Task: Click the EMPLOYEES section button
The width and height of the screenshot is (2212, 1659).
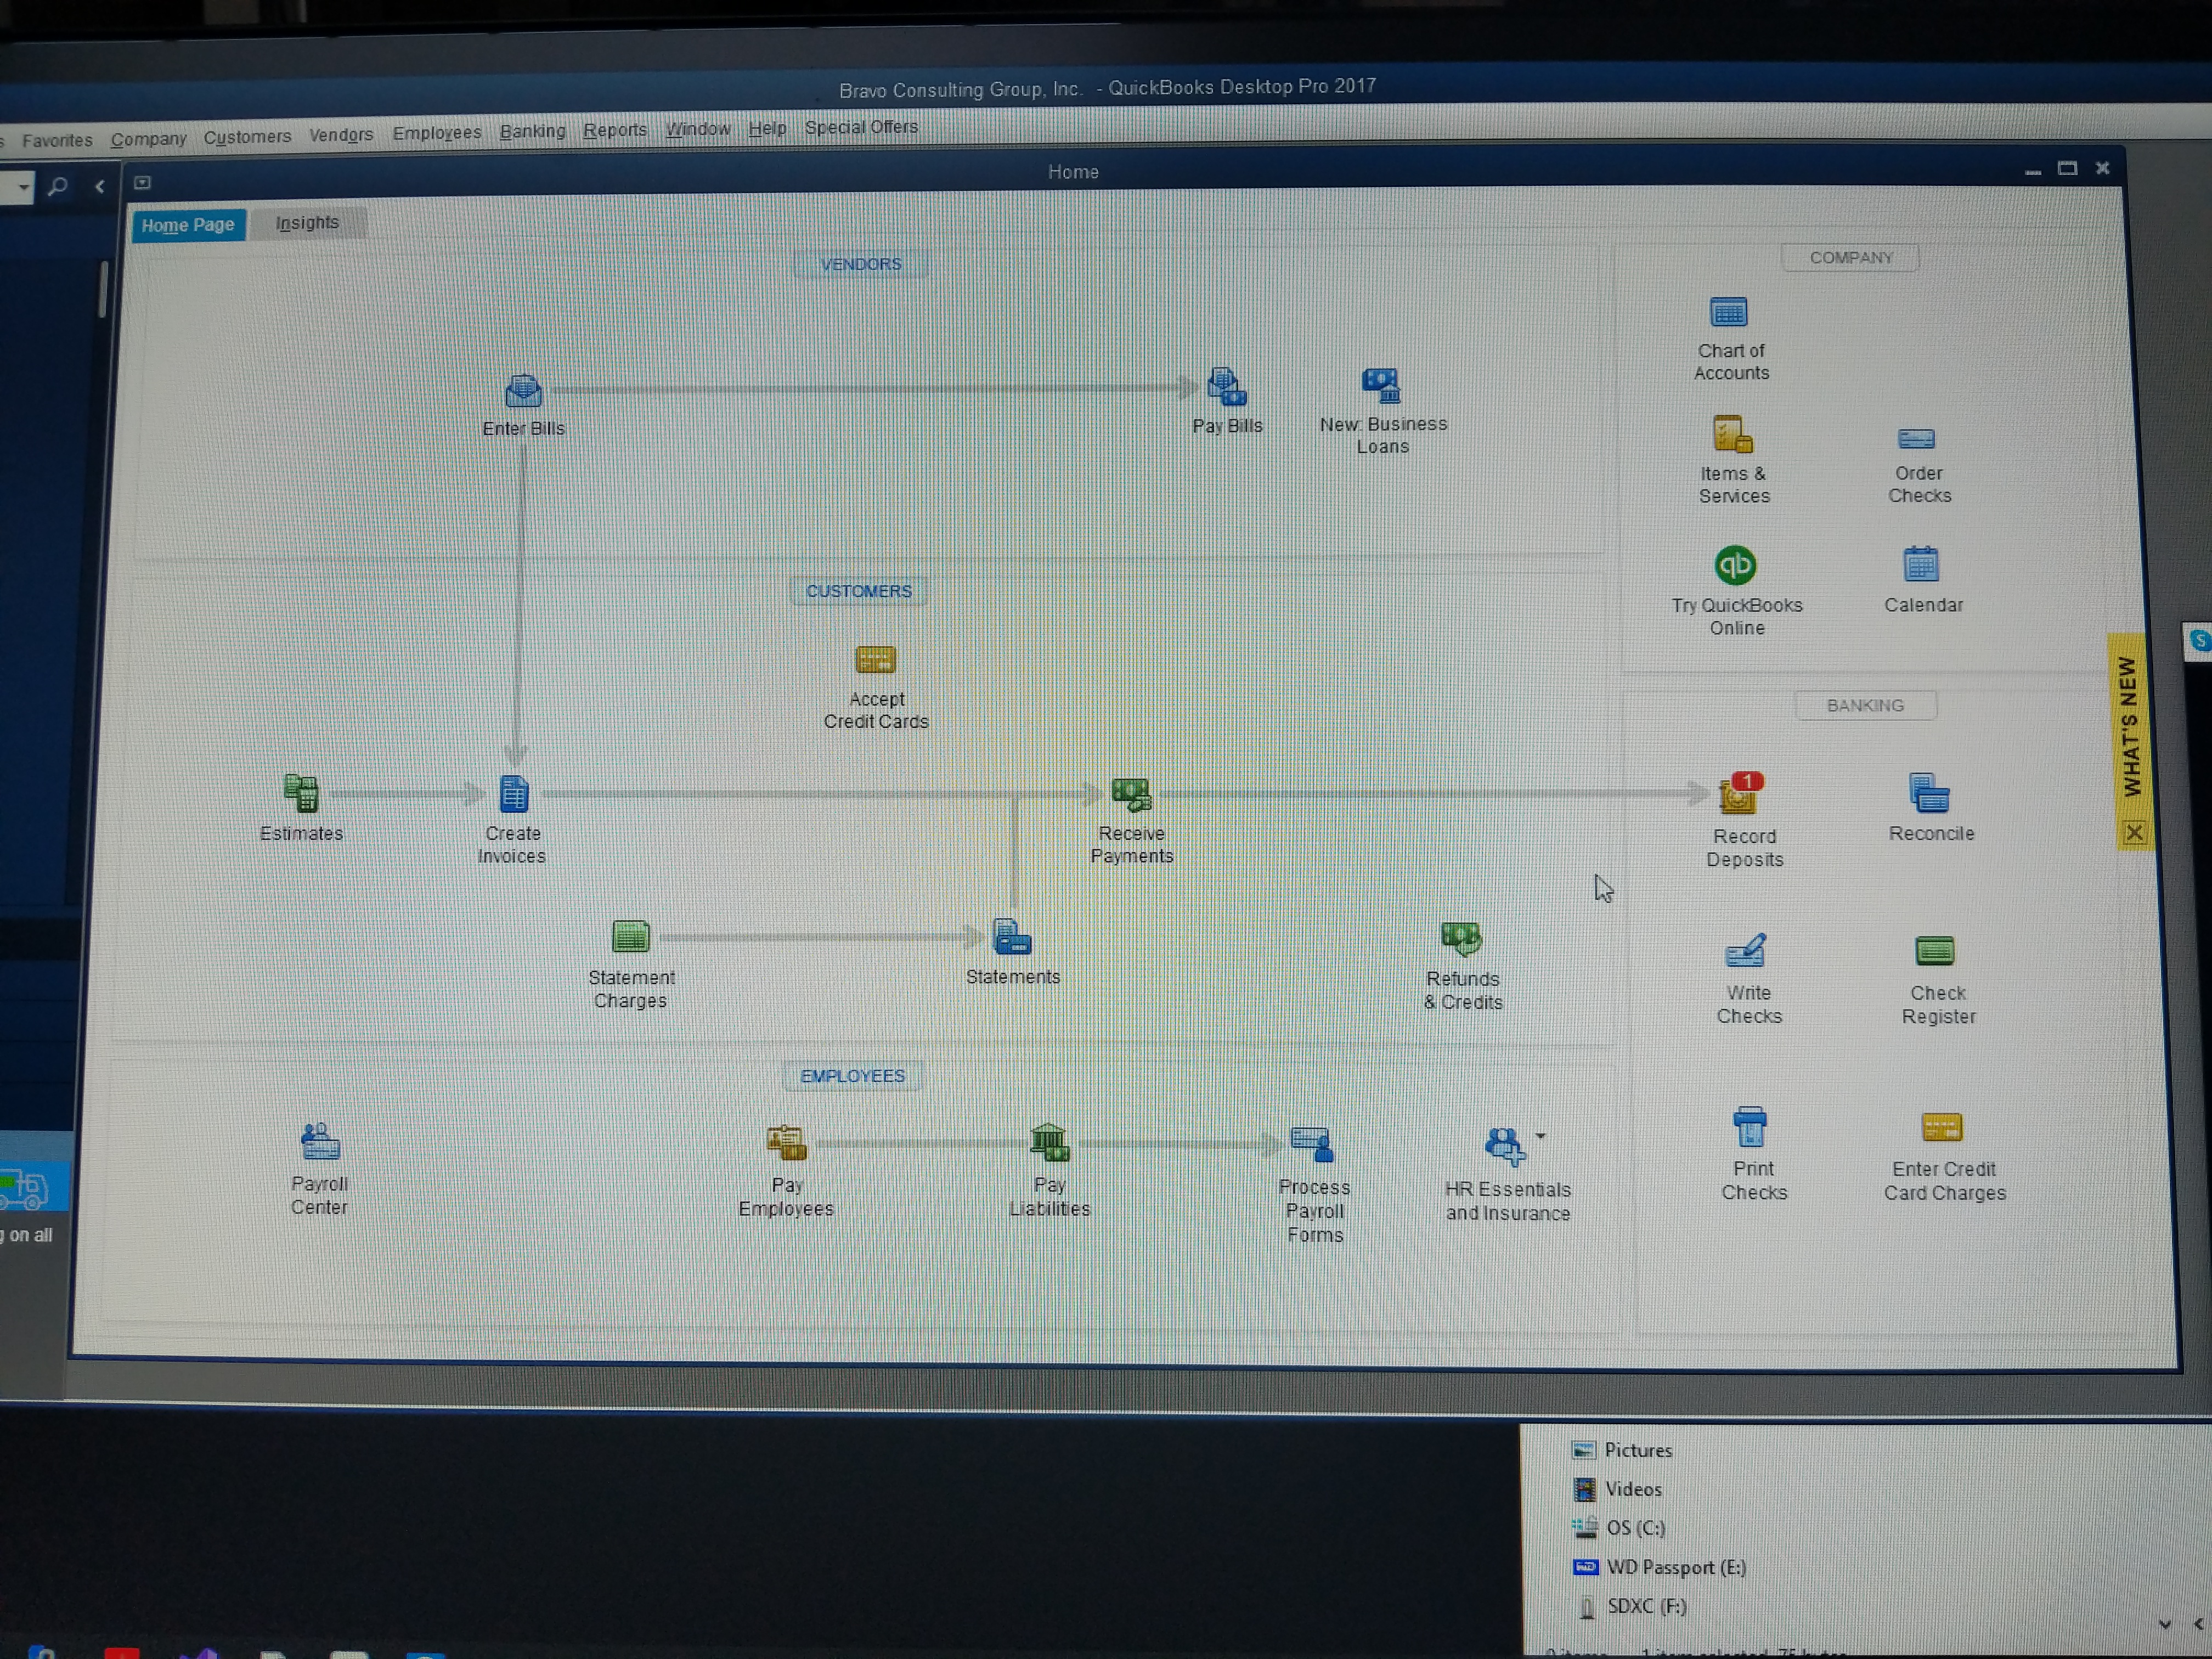Action: 852,1076
